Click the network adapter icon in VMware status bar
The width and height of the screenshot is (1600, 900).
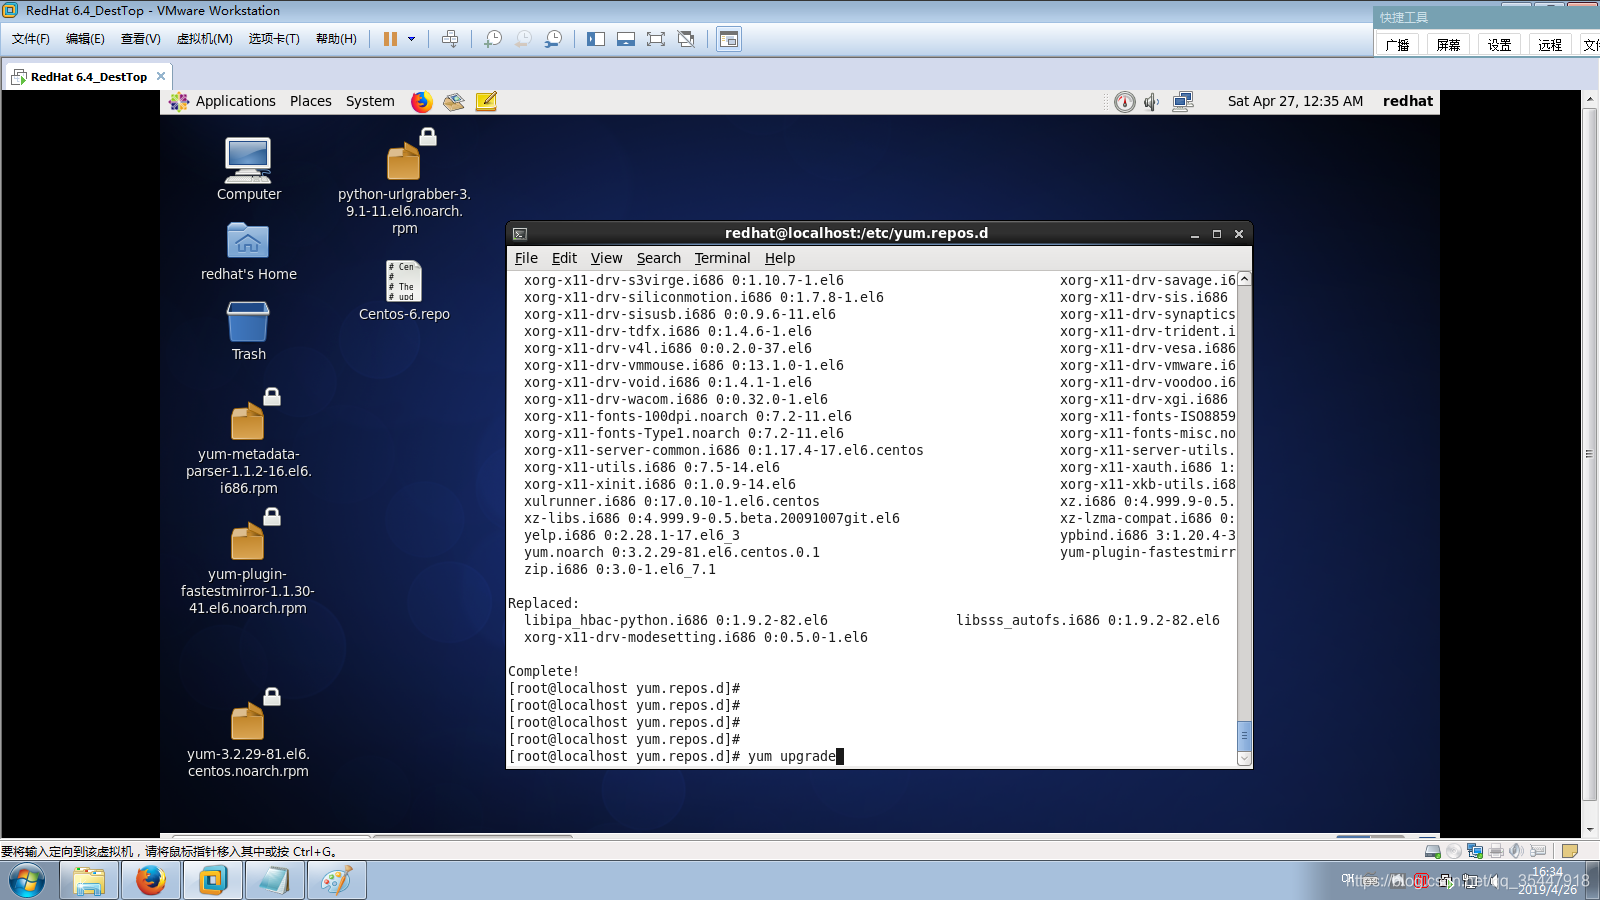click(1474, 851)
